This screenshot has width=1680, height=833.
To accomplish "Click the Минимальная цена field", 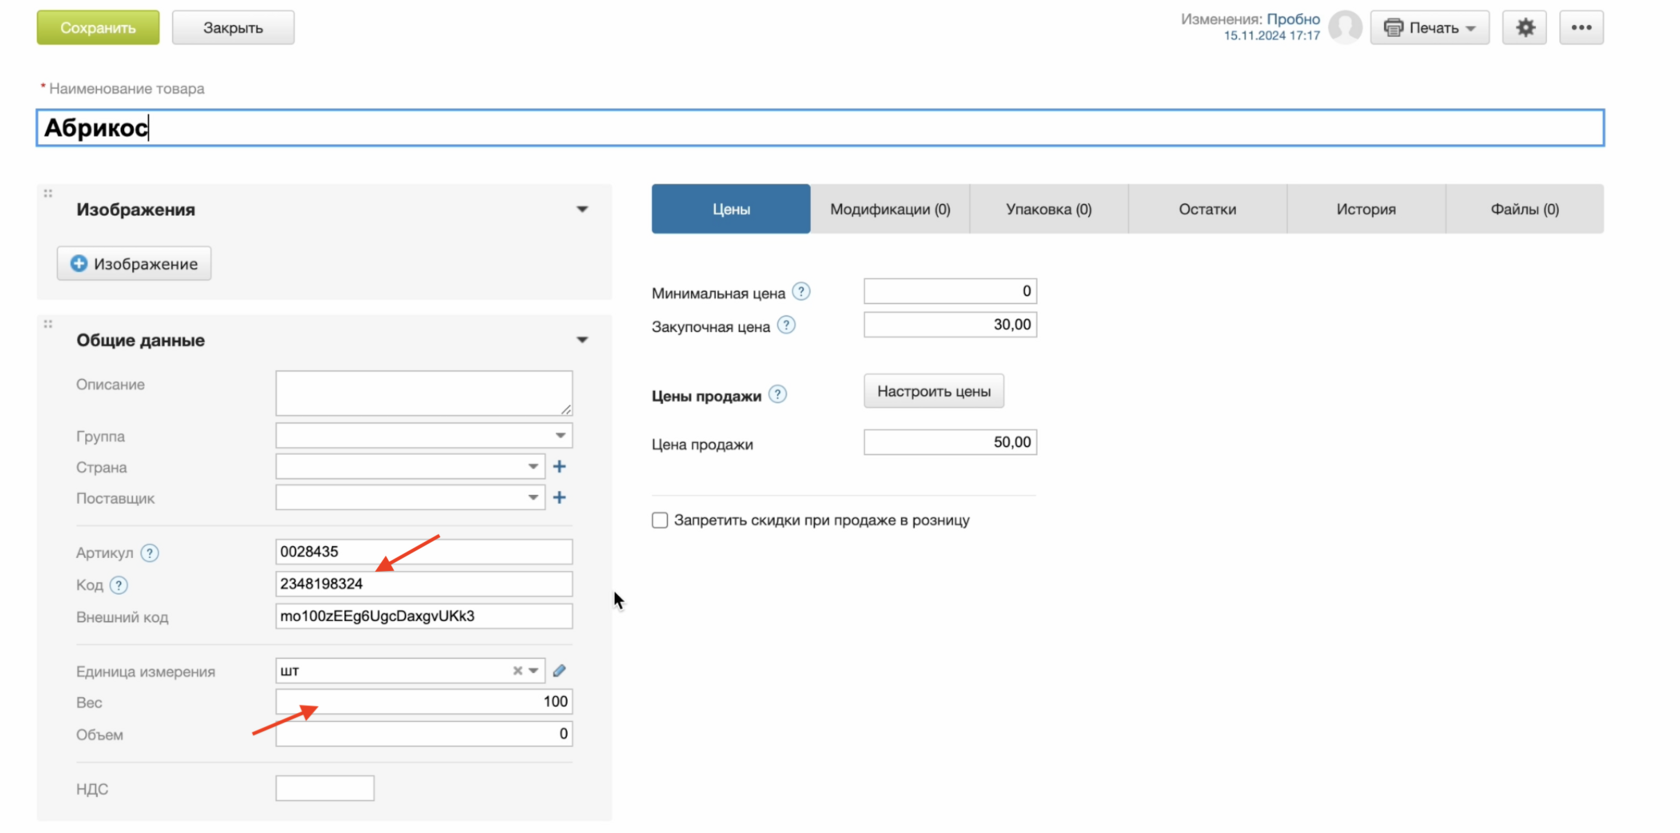I will tap(950, 291).
